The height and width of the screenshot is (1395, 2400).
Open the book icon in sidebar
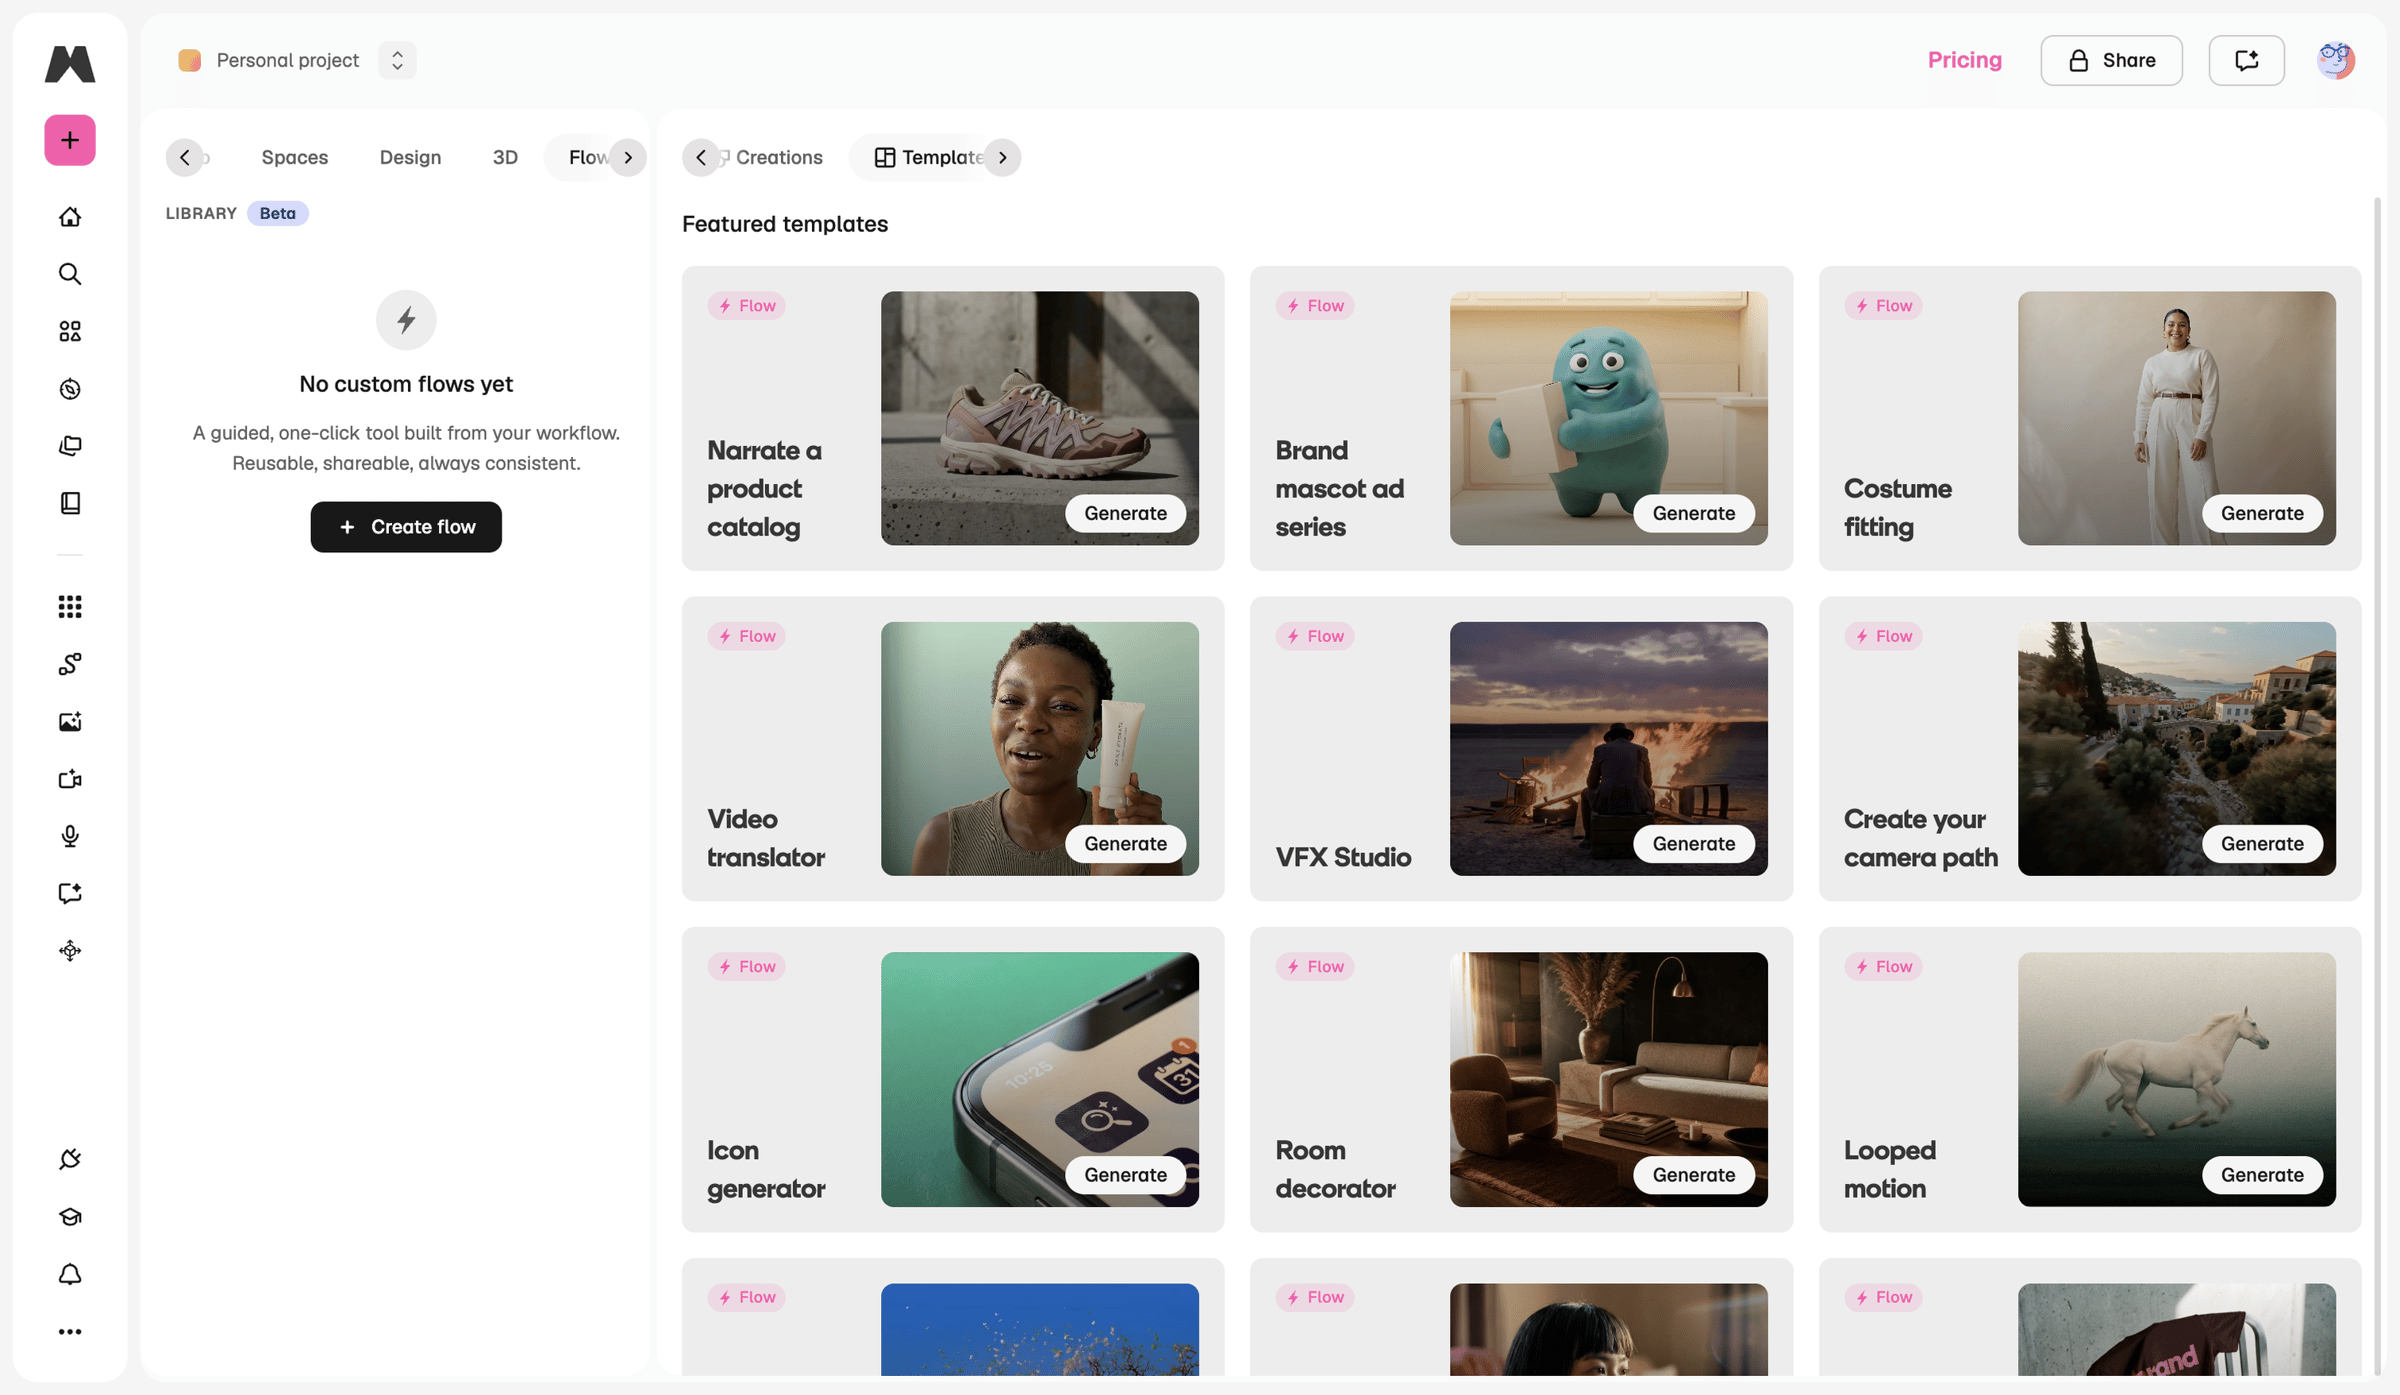click(x=70, y=503)
